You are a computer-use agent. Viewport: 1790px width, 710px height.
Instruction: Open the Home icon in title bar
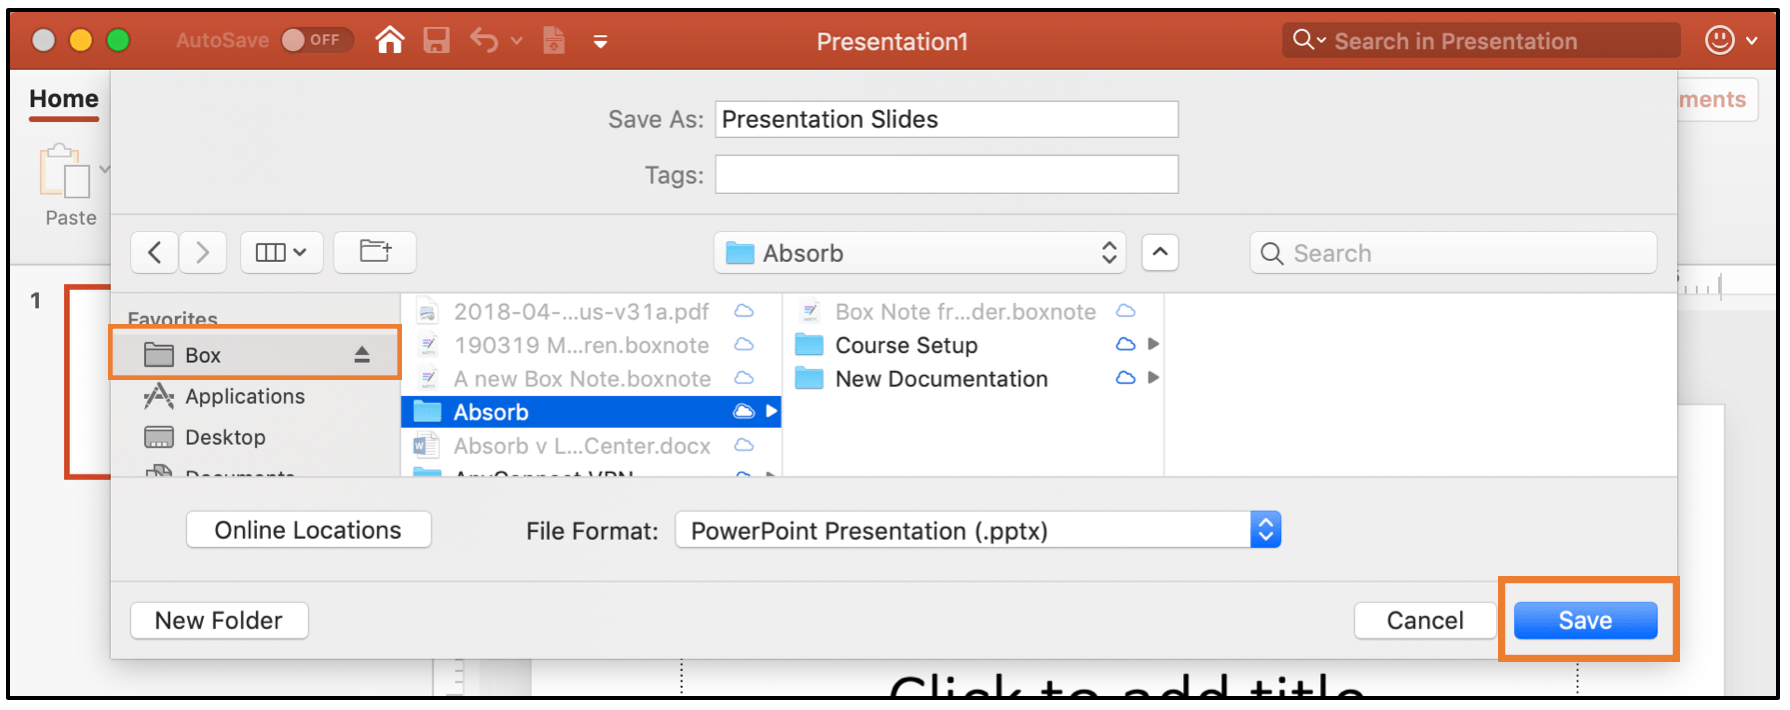click(x=390, y=40)
